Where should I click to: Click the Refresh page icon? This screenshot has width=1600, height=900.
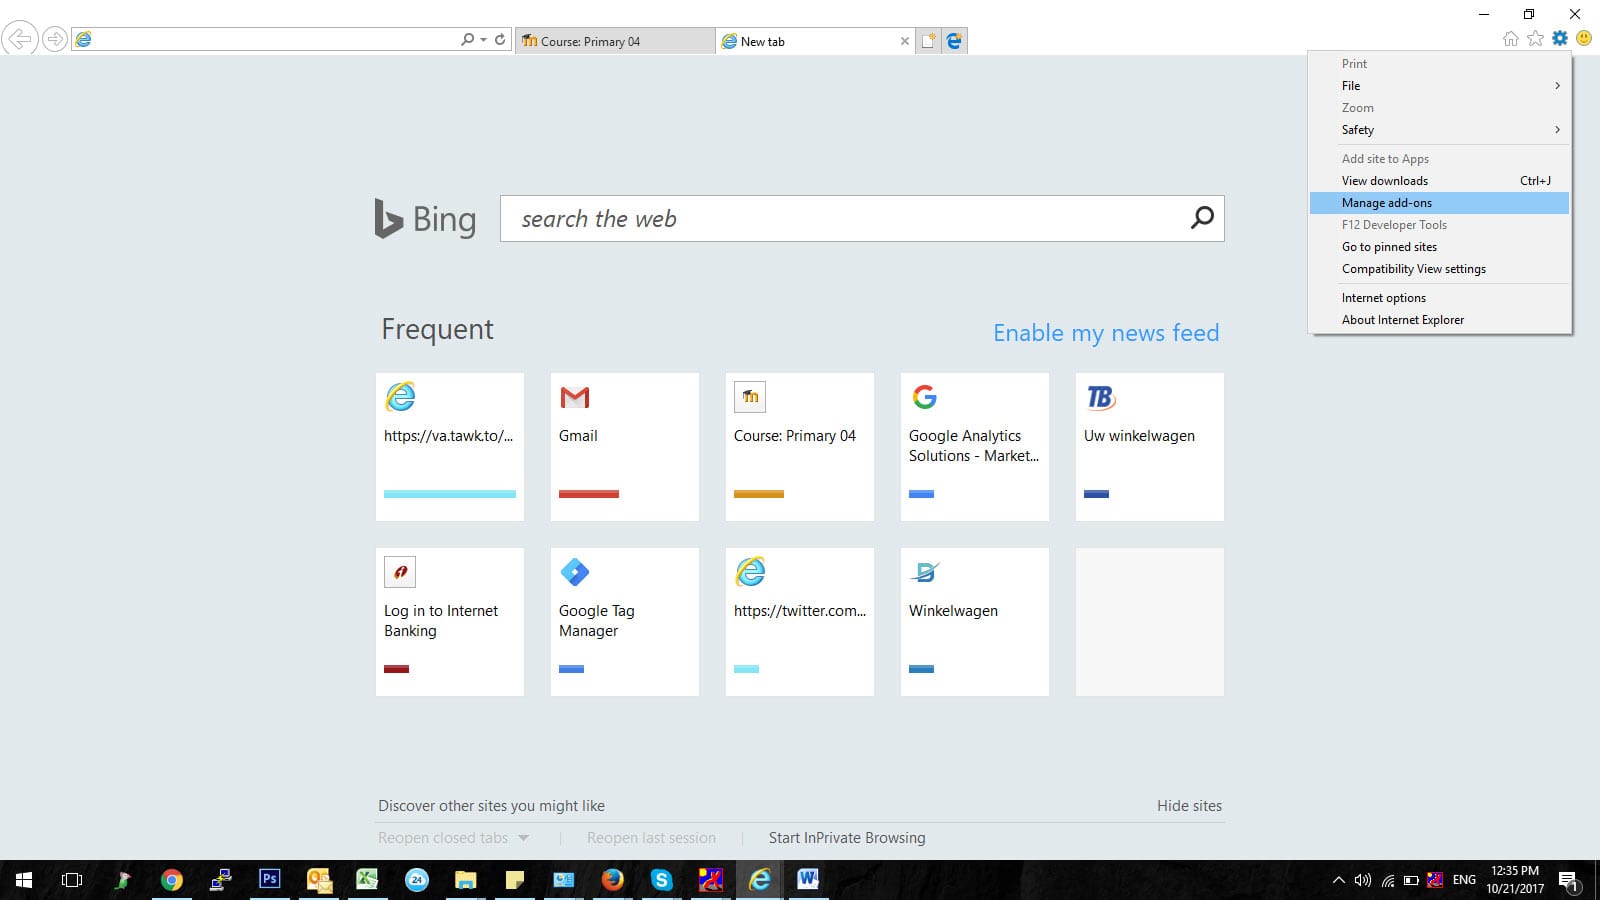[500, 40]
